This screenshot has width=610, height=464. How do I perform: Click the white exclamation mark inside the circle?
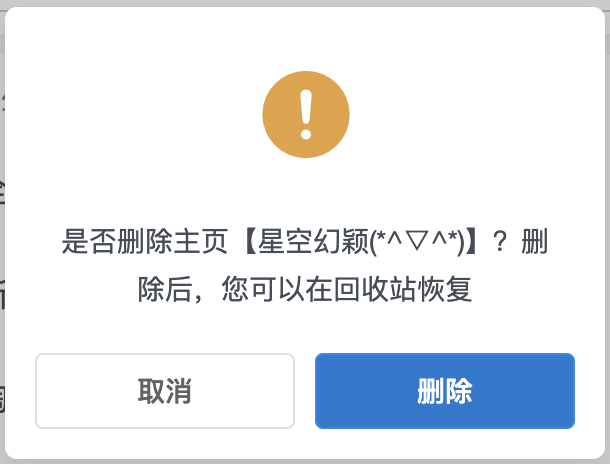point(306,114)
